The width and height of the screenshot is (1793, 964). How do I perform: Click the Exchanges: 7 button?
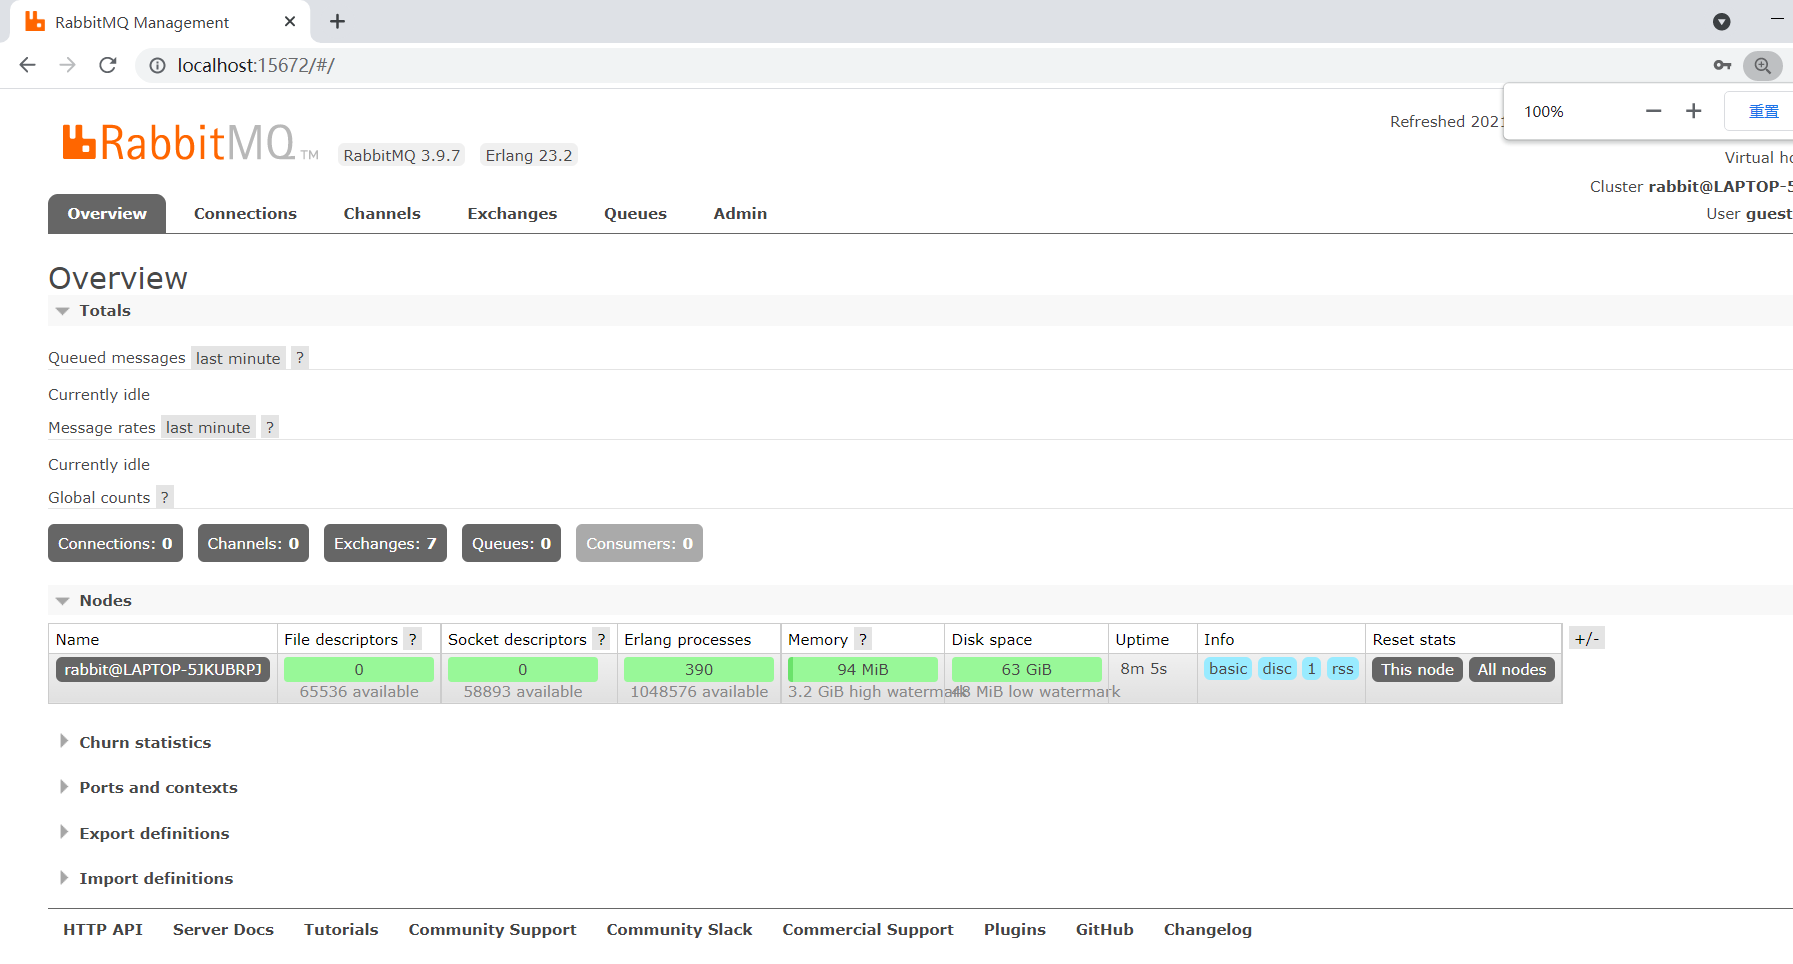click(385, 543)
